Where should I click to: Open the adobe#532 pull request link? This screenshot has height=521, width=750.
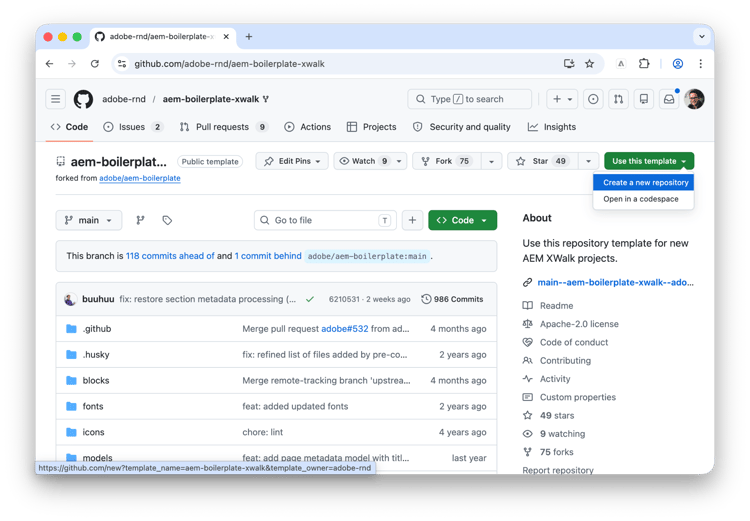click(344, 329)
